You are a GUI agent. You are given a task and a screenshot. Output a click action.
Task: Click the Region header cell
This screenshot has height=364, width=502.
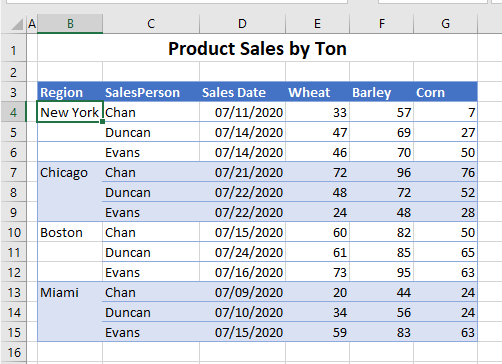[x=70, y=92]
